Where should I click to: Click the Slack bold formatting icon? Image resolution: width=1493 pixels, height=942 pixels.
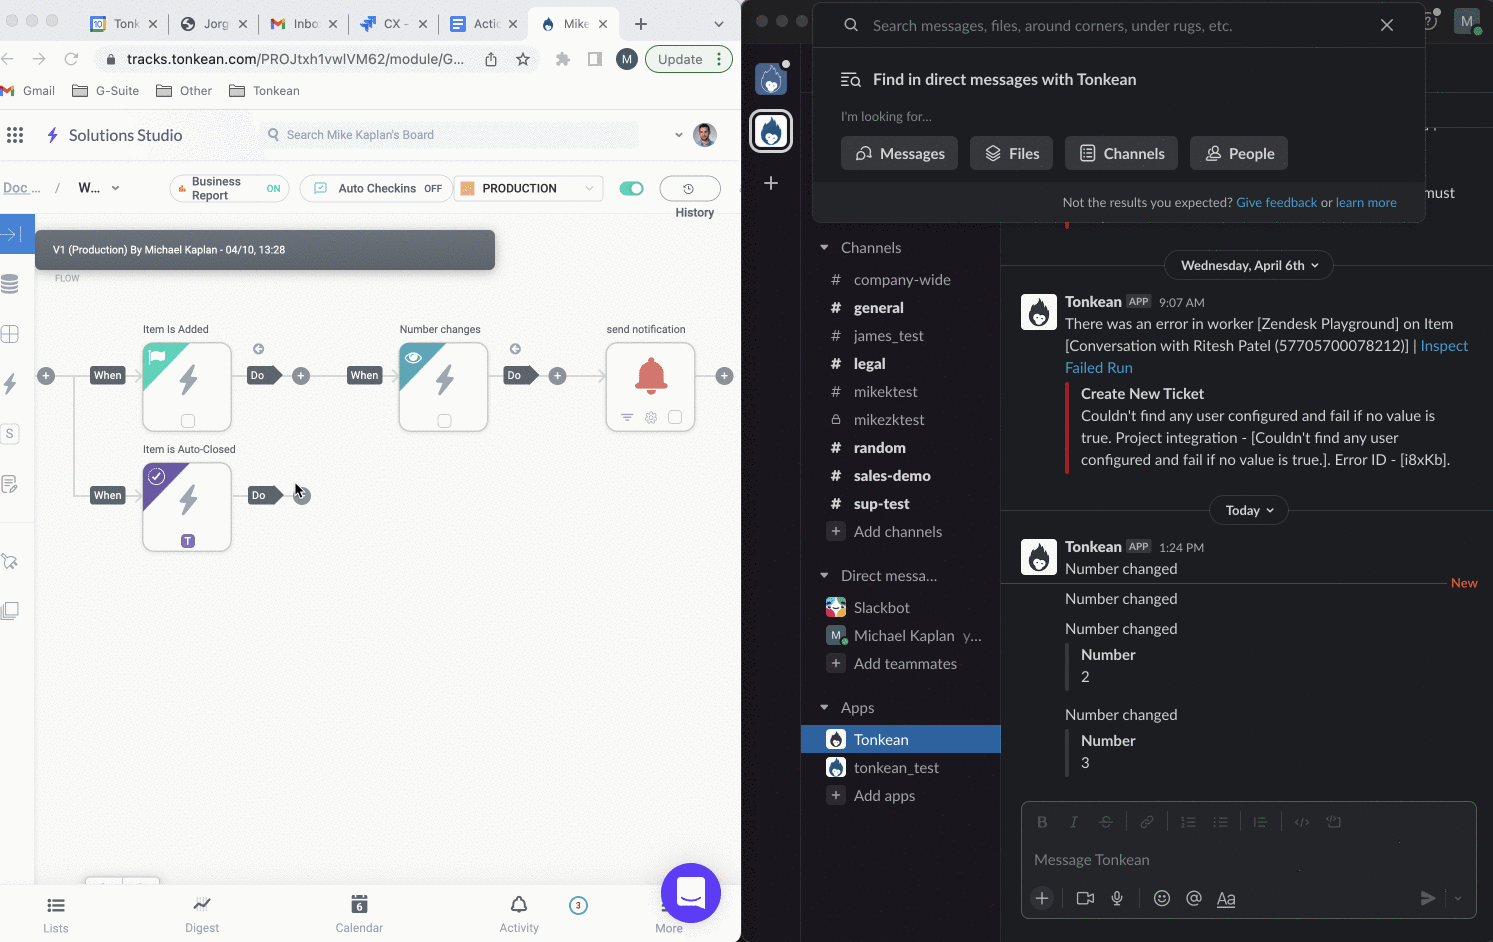(1042, 822)
